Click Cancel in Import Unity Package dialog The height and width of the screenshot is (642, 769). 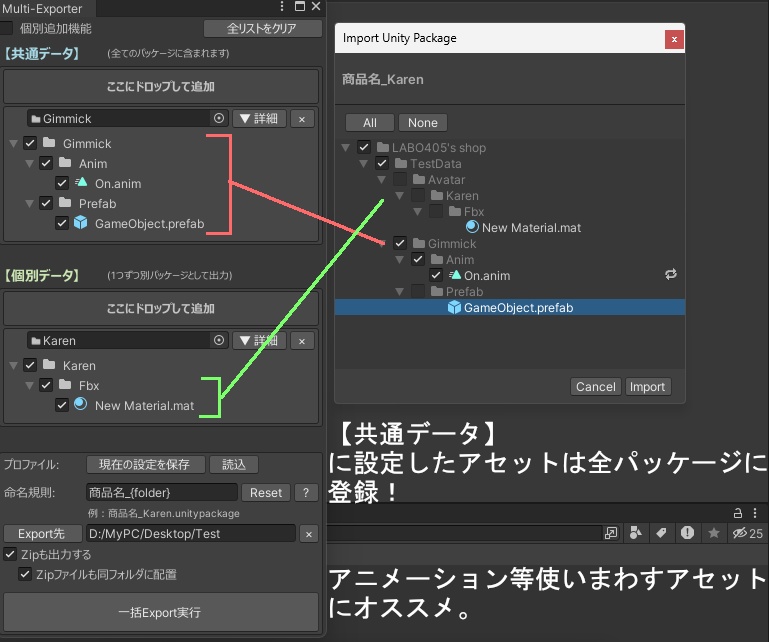point(595,386)
